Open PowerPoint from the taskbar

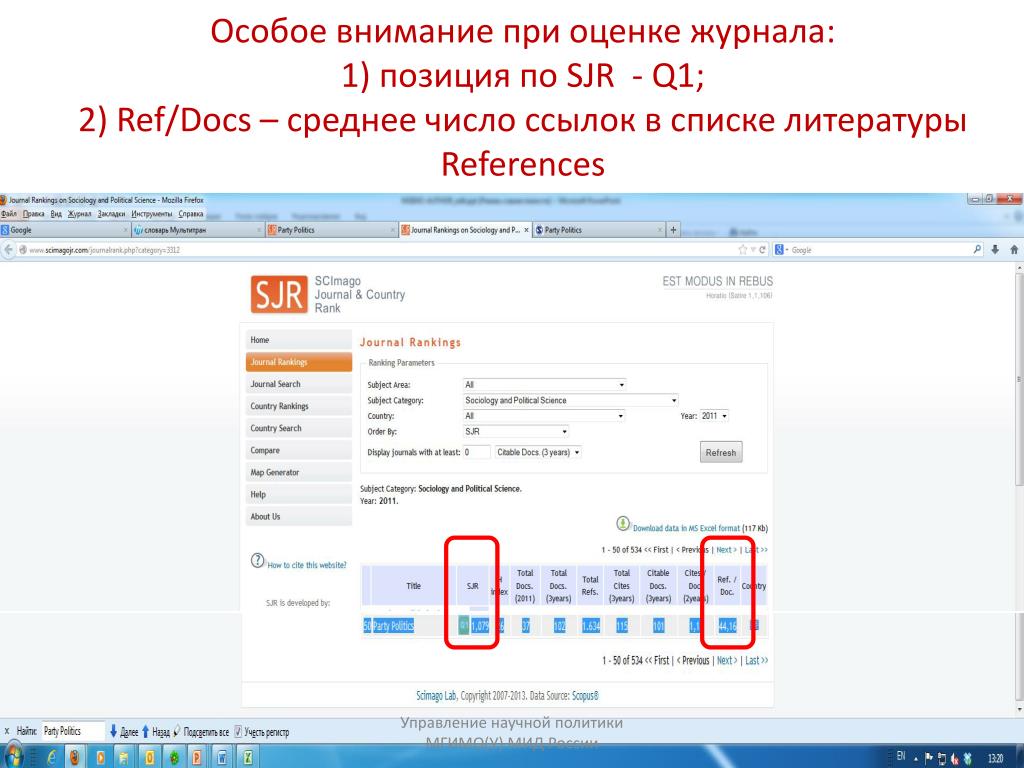197,758
